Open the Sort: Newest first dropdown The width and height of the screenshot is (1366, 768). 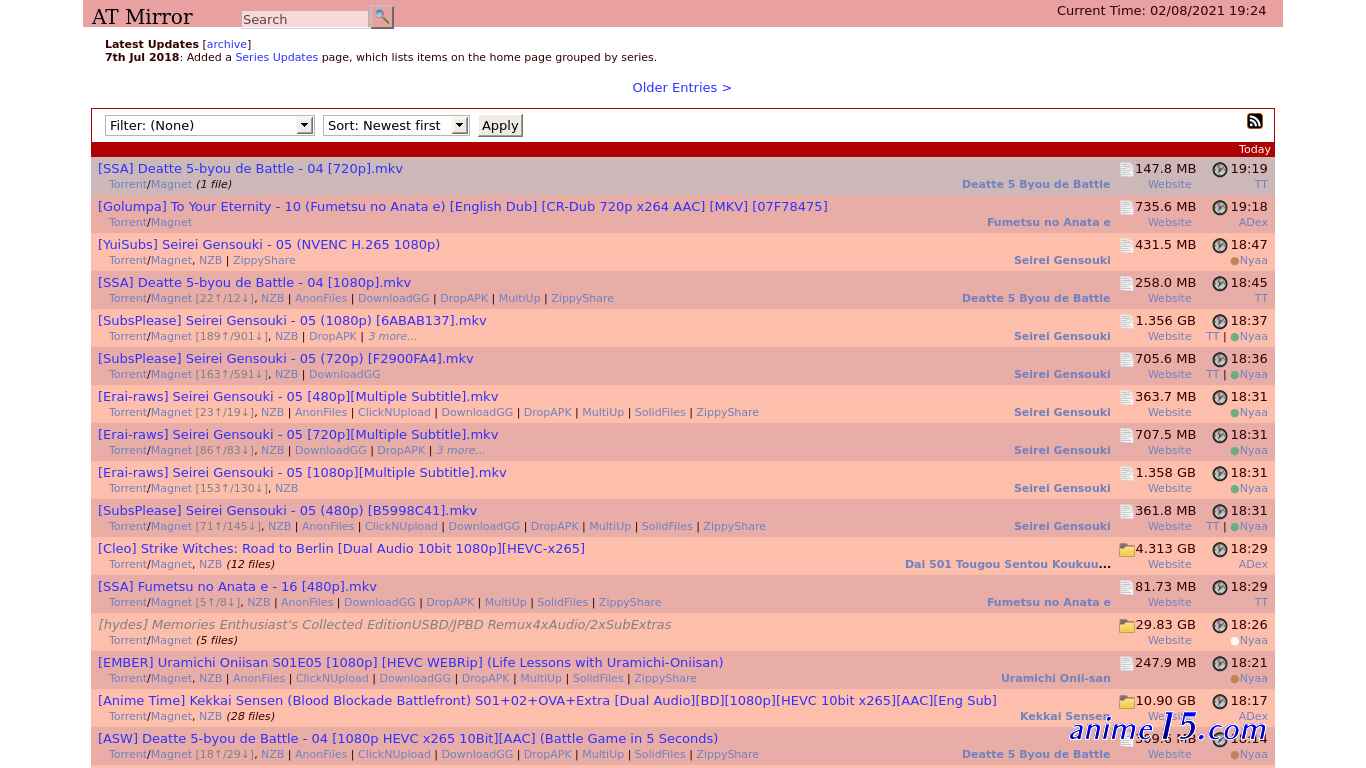coord(396,125)
